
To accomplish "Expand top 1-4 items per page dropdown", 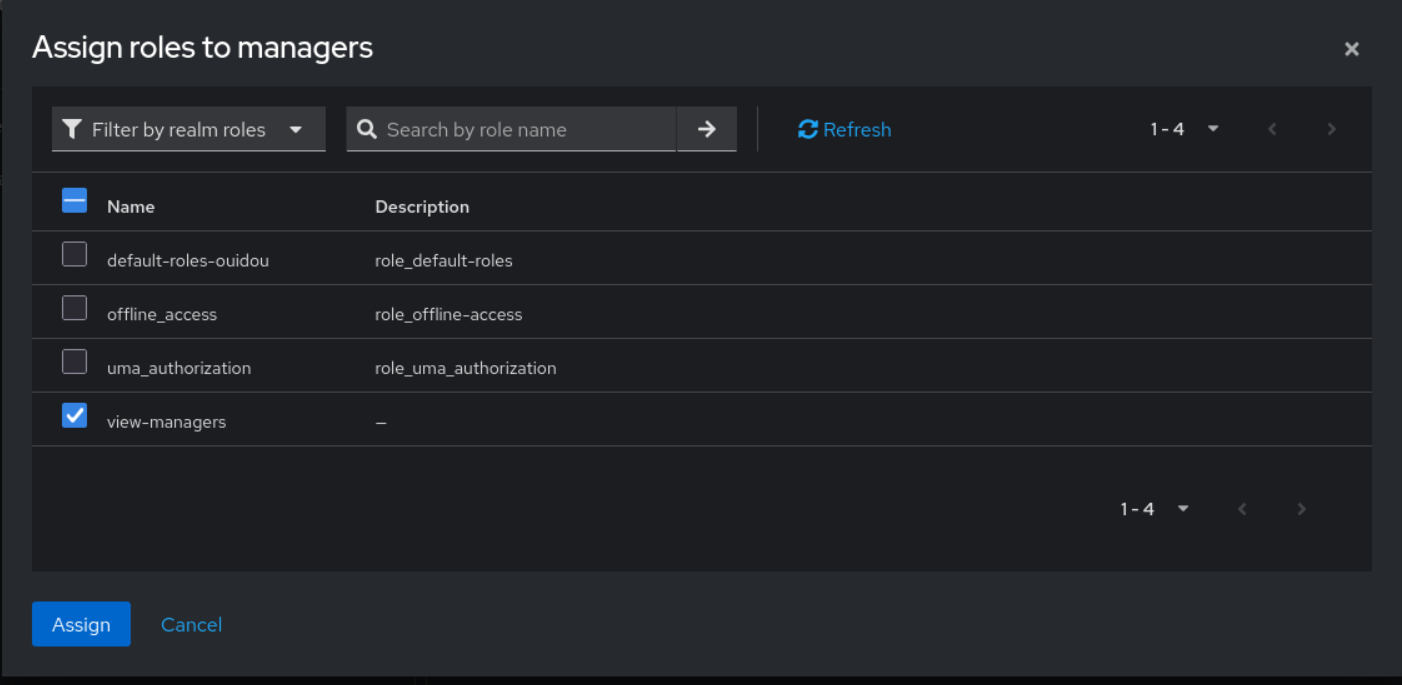I will [x=1184, y=129].
